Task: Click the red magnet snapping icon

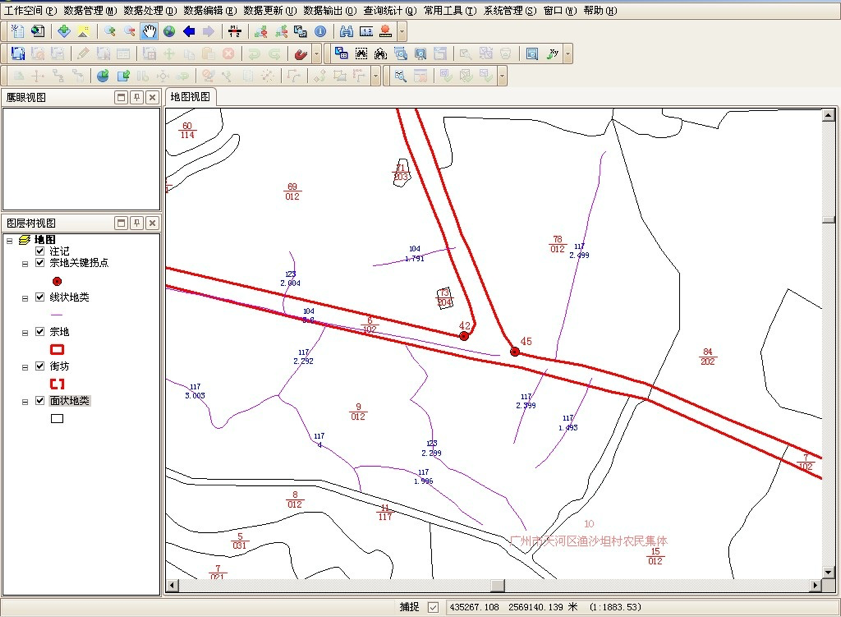Action: (x=299, y=53)
